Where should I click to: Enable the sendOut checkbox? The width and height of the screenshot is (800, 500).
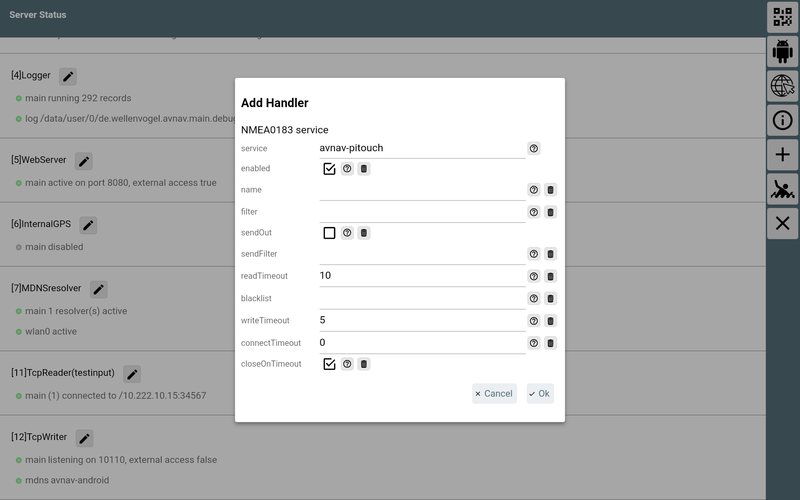(329, 233)
